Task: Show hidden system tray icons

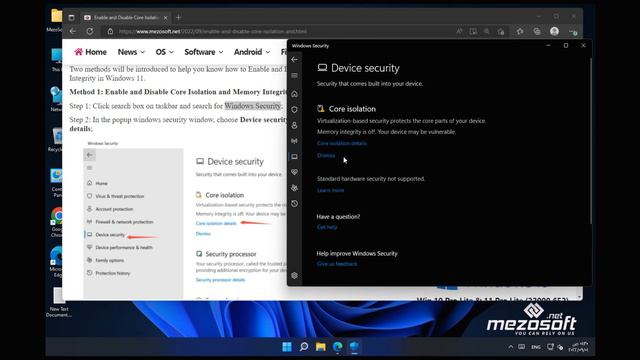Action: tap(511, 347)
